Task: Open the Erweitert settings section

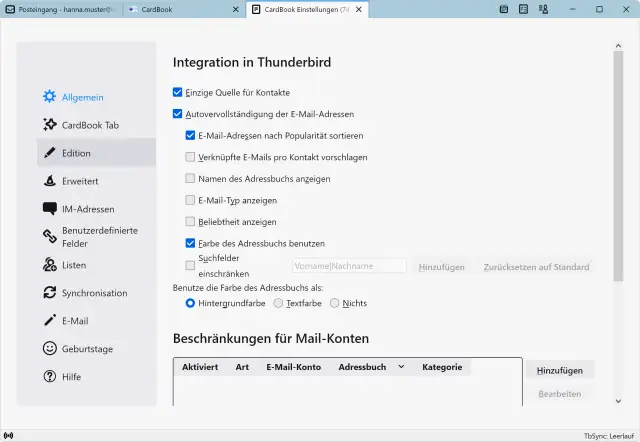Action: pos(96,181)
